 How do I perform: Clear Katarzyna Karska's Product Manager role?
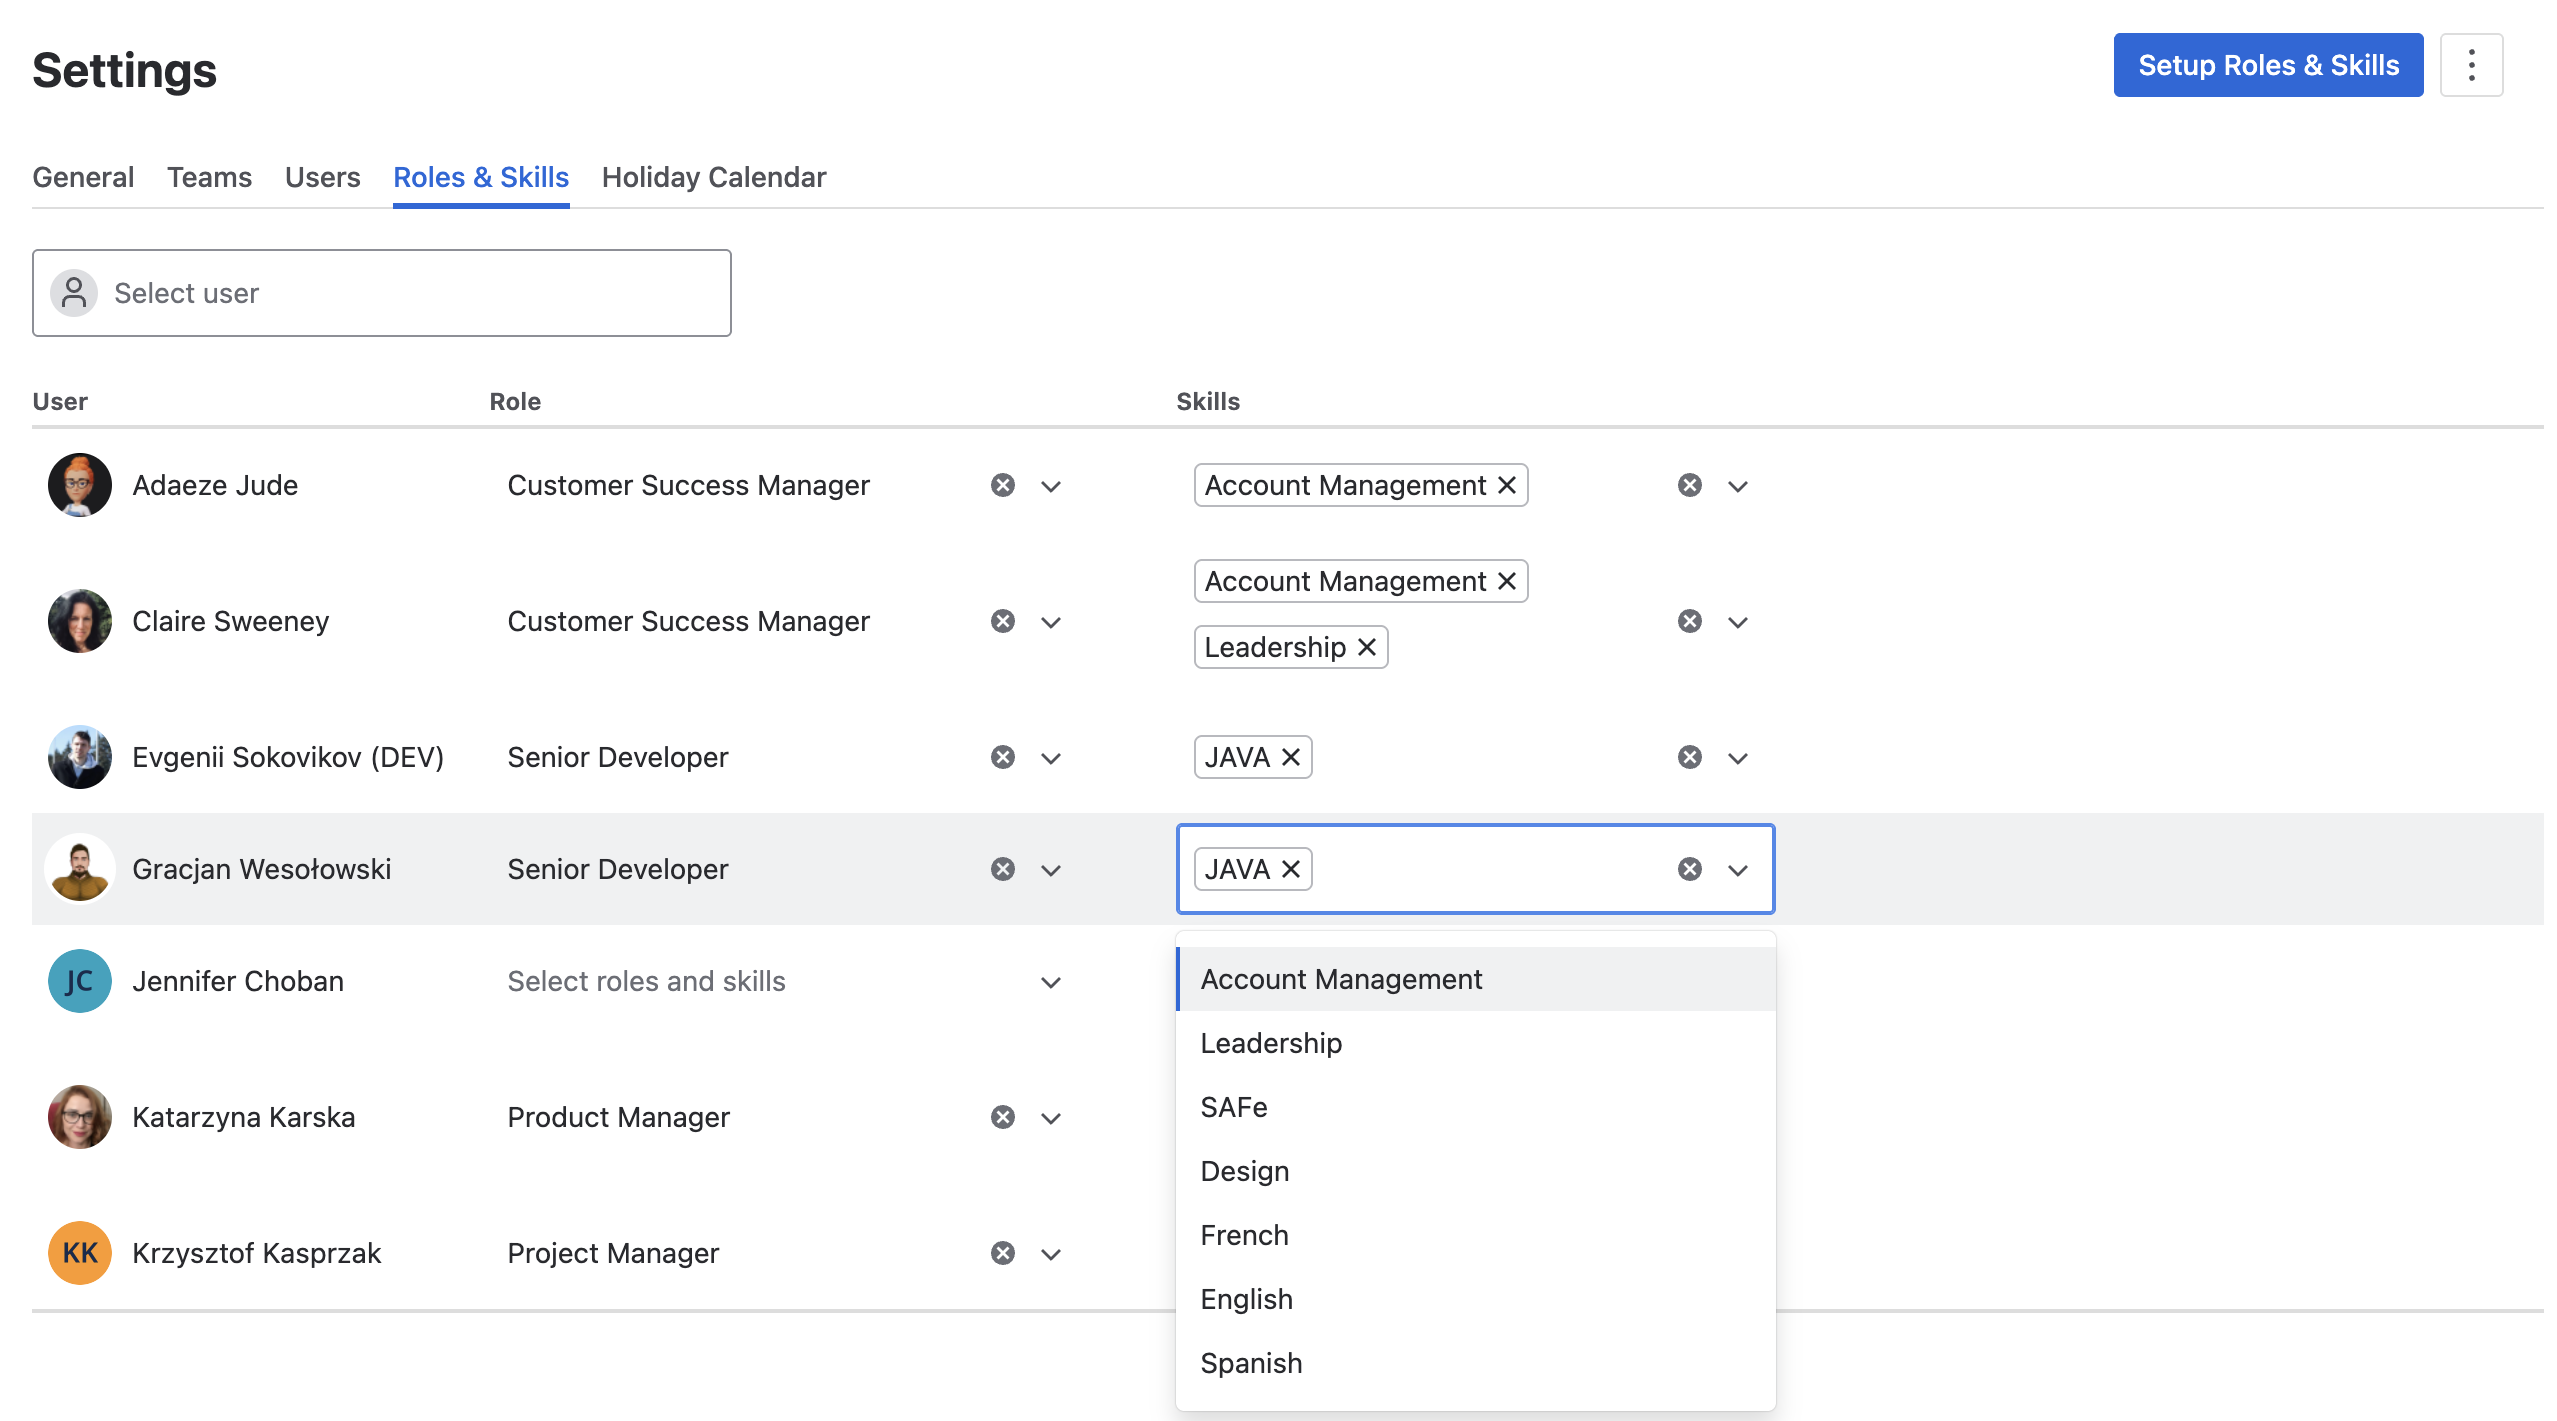click(x=1002, y=1117)
